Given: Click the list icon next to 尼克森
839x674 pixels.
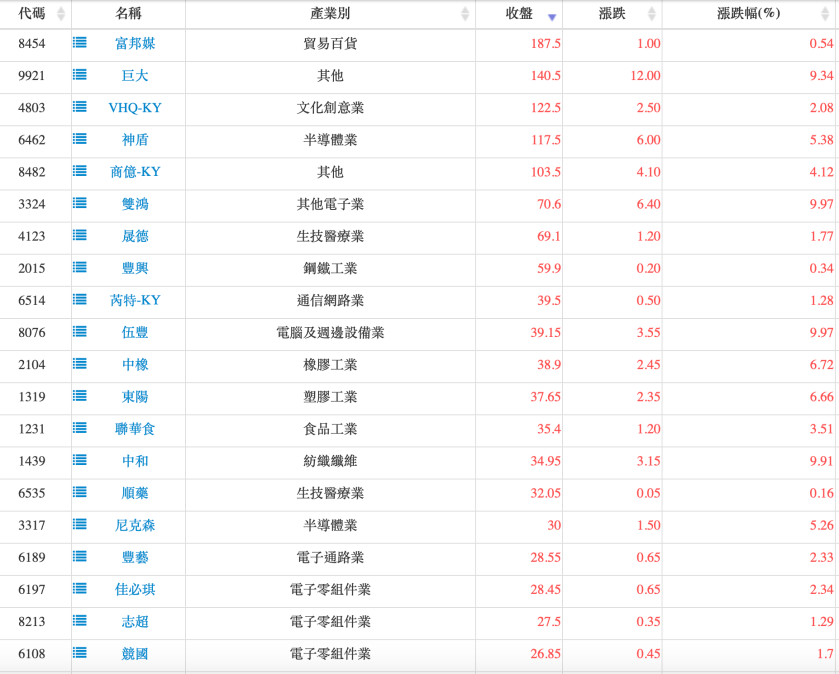Looking at the screenshot, I should click(x=80, y=524).
